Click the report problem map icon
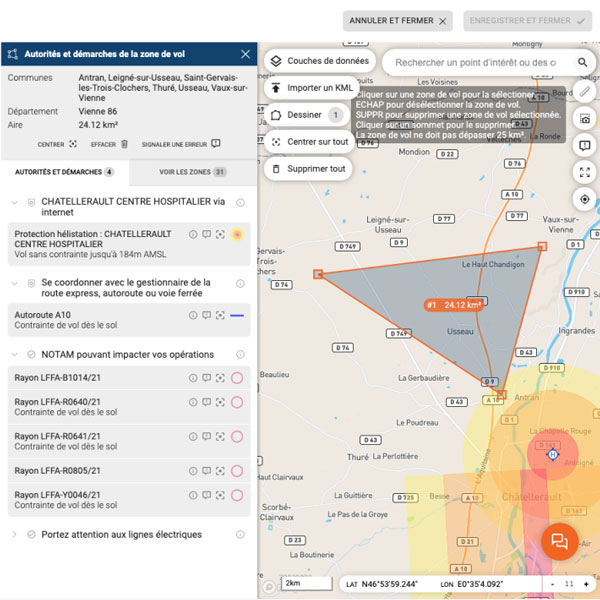Viewport: 600px width, 600px height. tap(584, 145)
